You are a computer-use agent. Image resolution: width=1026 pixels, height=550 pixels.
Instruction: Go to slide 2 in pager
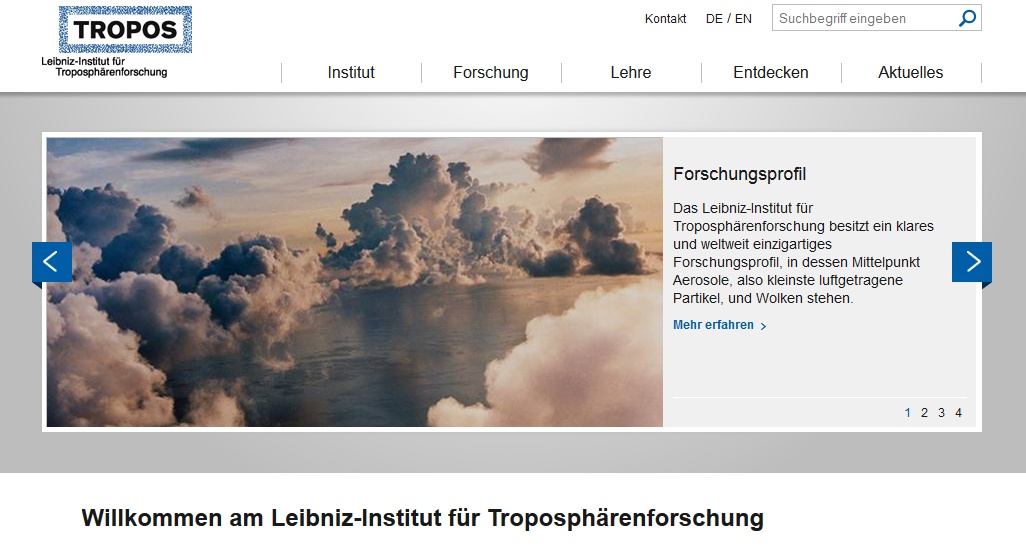coord(925,413)
